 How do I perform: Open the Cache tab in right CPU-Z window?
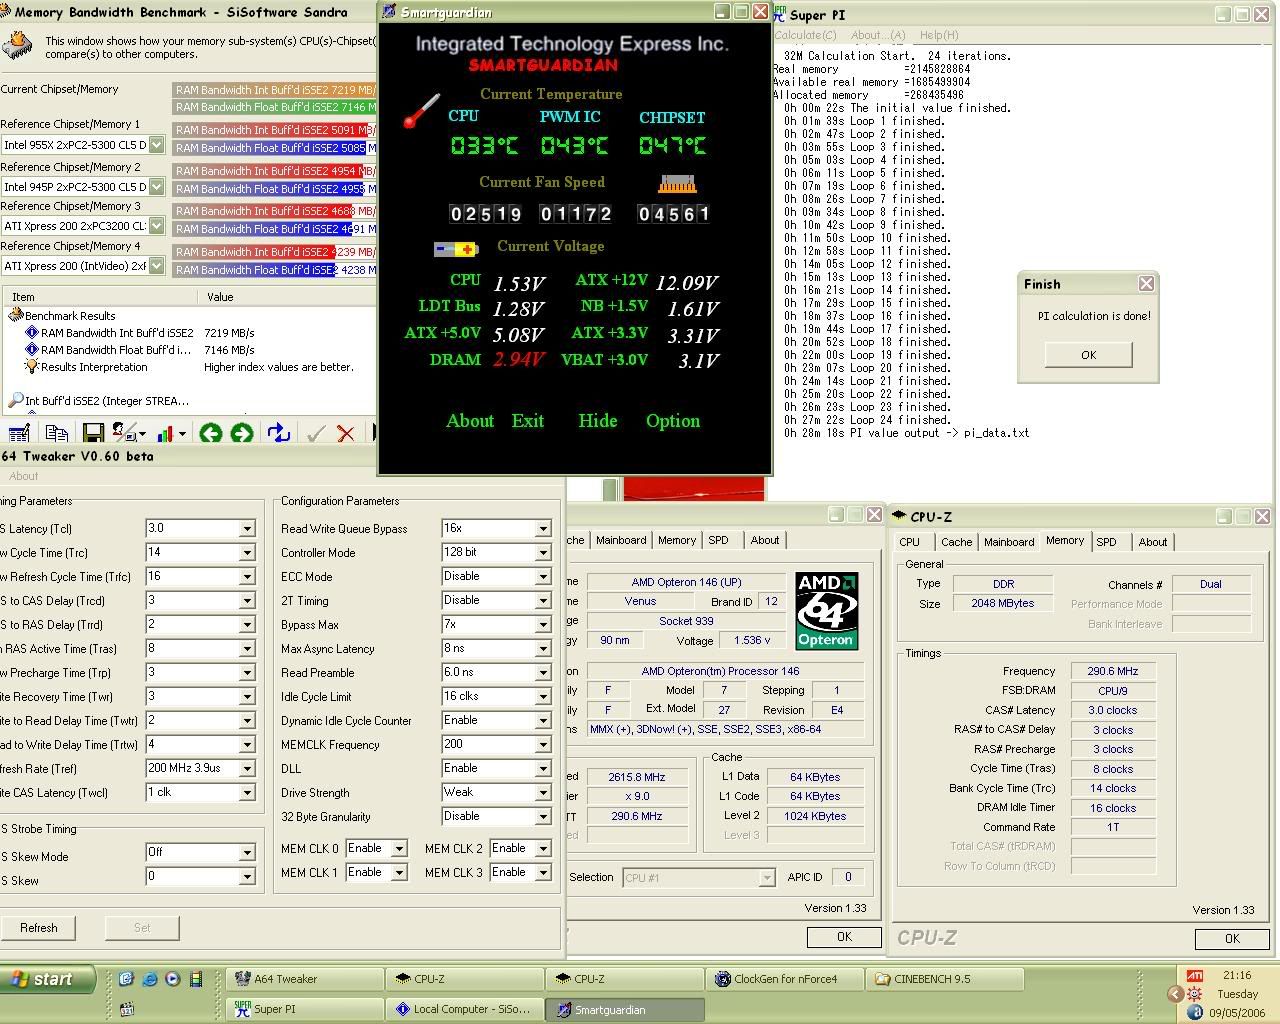[956, 542]
